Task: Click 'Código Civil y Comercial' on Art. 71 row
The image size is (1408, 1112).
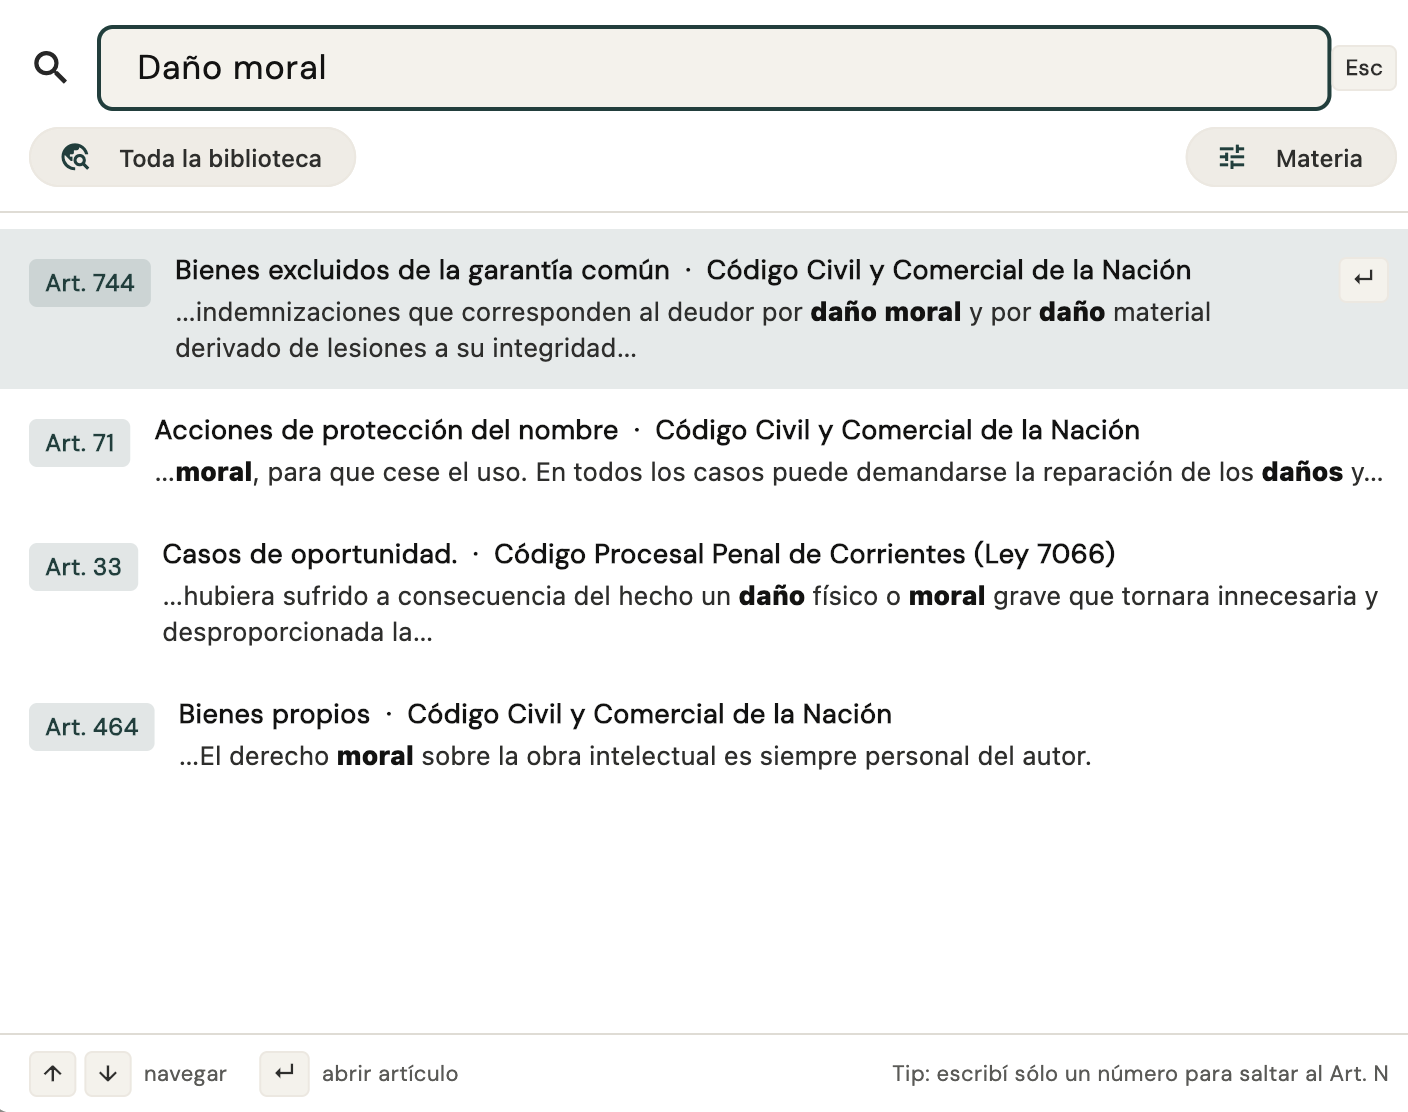Action: point(898,430)
